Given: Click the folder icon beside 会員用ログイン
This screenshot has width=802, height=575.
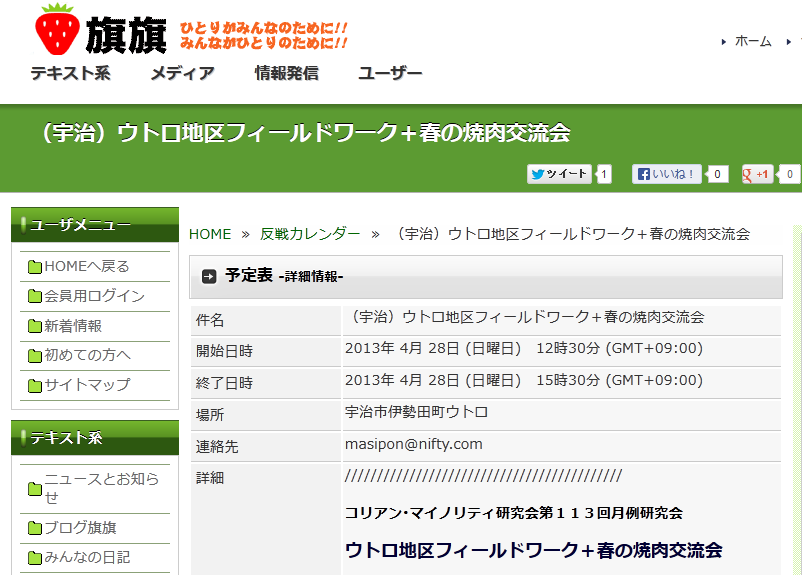Looking at the screenshot, I should (x=34, y=296).
